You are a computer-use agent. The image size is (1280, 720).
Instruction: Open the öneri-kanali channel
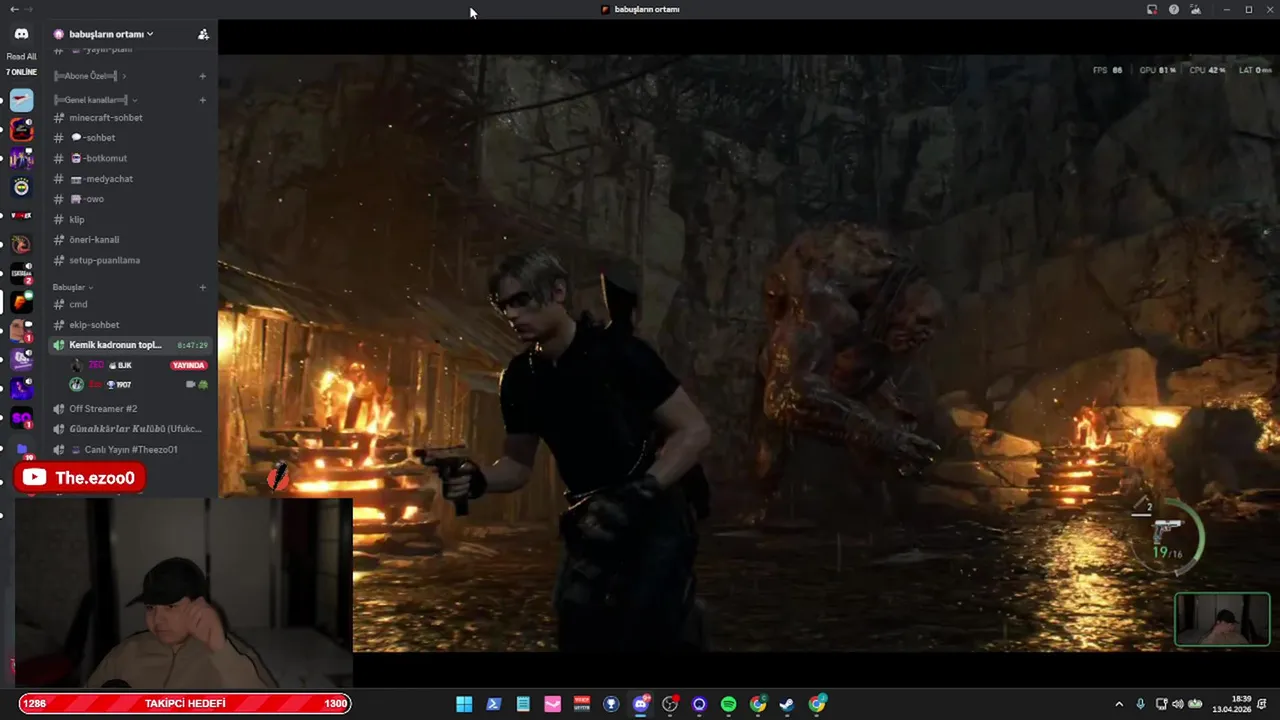130,240
